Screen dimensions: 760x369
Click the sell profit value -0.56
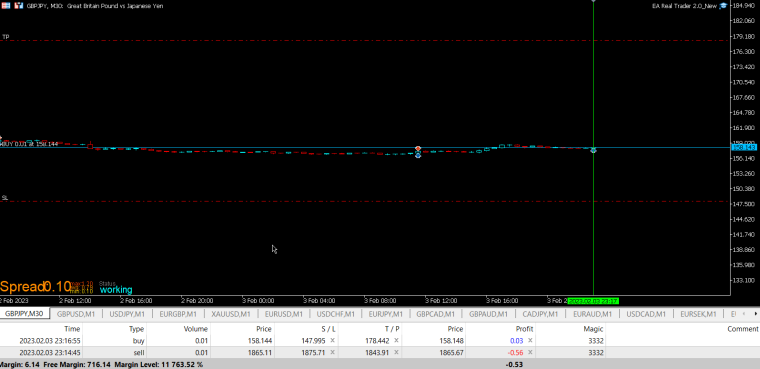coord(516,353)
